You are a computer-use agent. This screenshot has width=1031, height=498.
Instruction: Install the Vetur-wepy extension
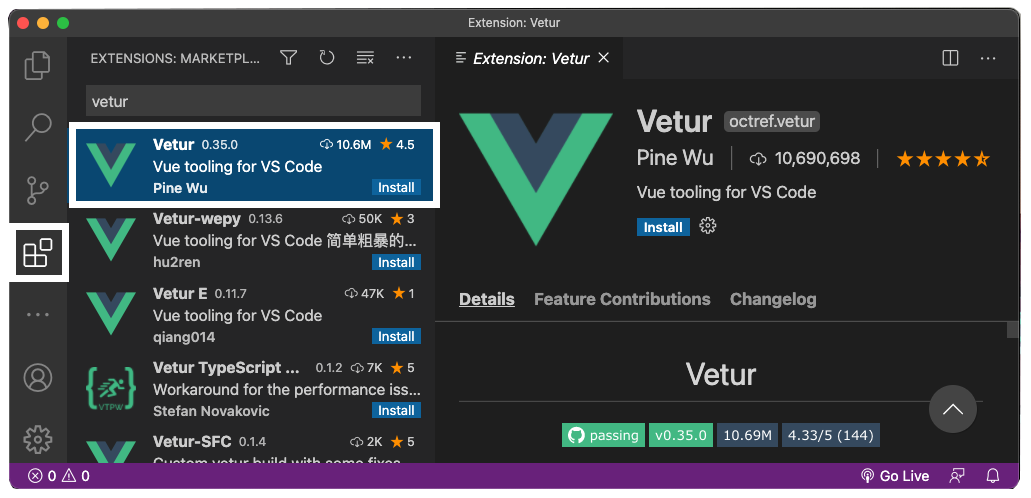click(396, 262)
